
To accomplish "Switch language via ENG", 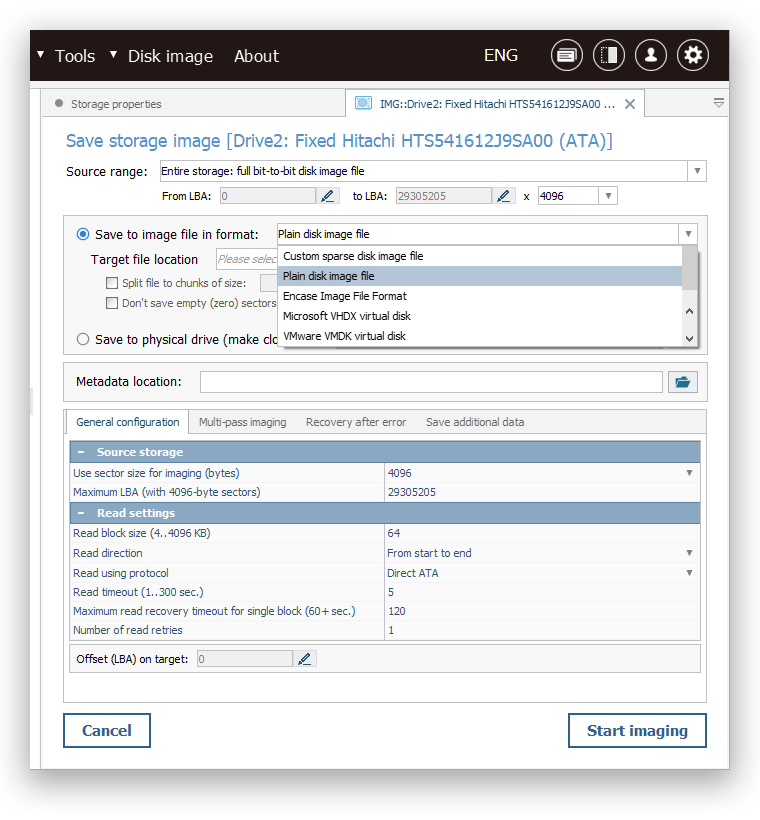I will (x=501, y=55).
